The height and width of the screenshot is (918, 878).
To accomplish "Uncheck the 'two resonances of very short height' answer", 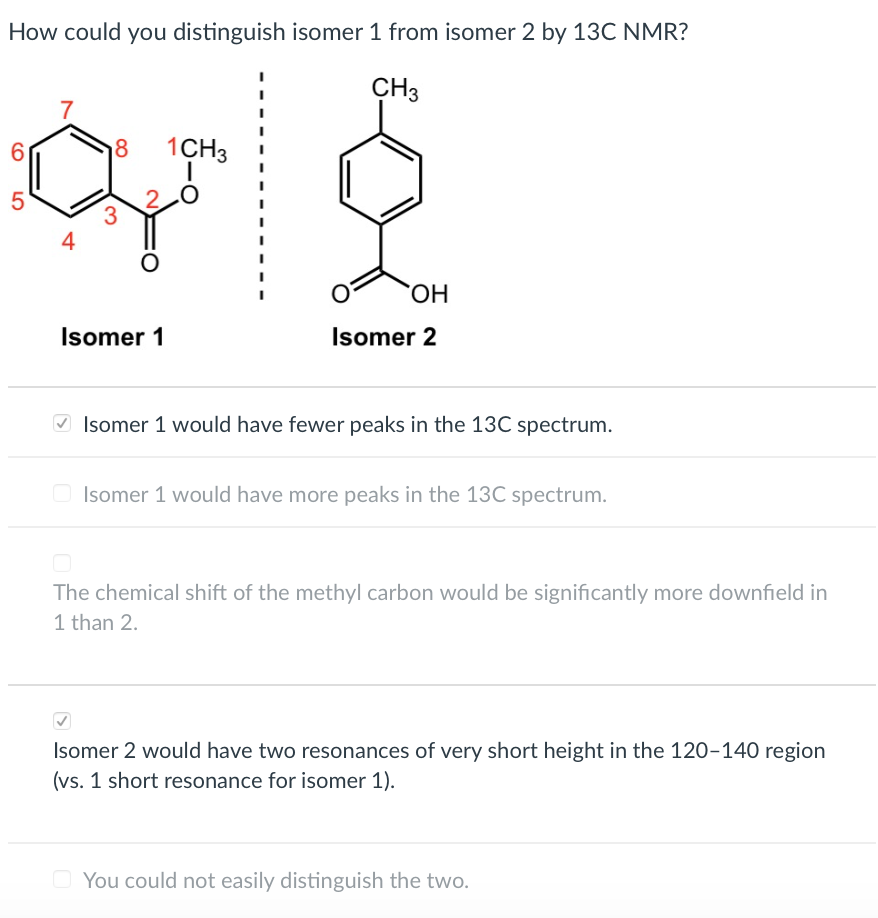I will point(62,719).
